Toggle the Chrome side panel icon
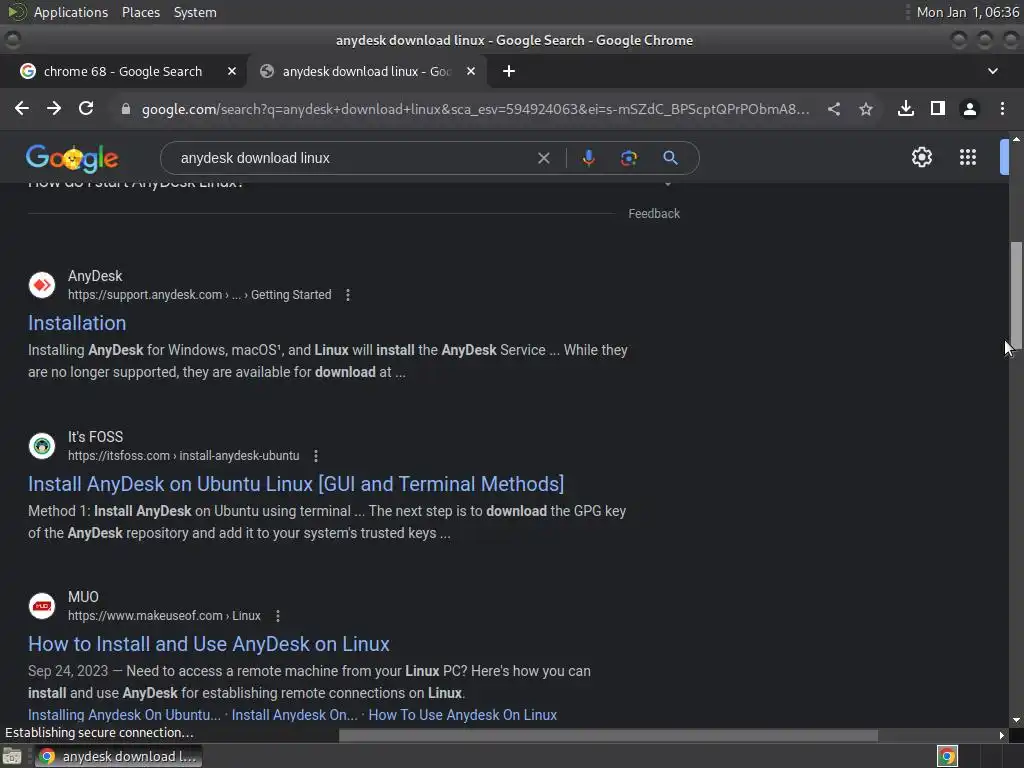 pos(938,108)
